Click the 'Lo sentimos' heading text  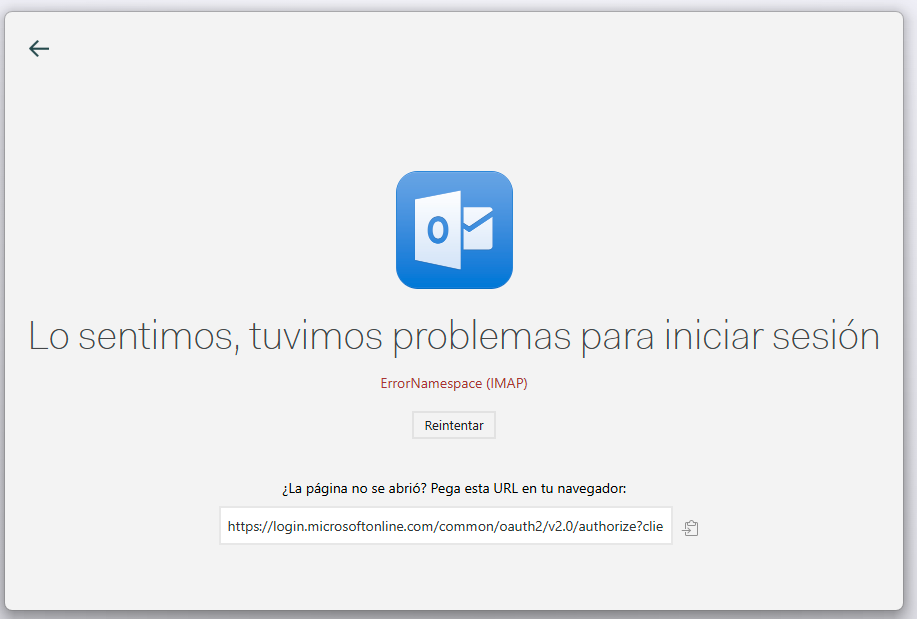pyautogui.click(x=130, y=337)
